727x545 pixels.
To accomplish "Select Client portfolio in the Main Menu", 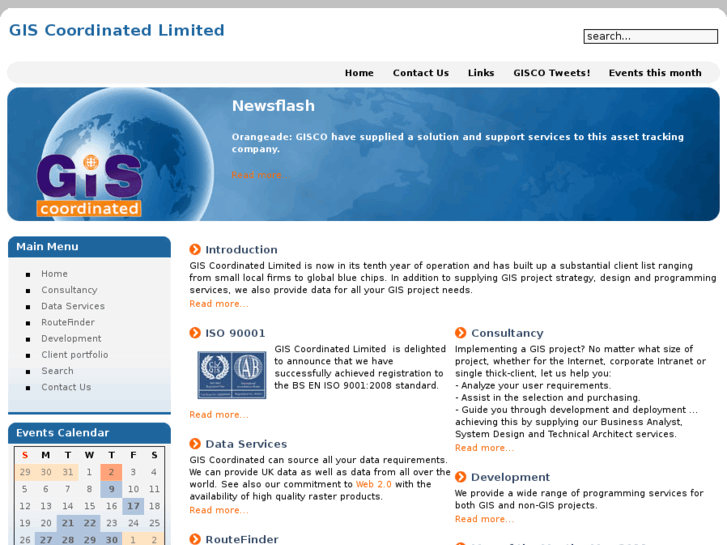I will pyautogui.click(x=75, y=355).
